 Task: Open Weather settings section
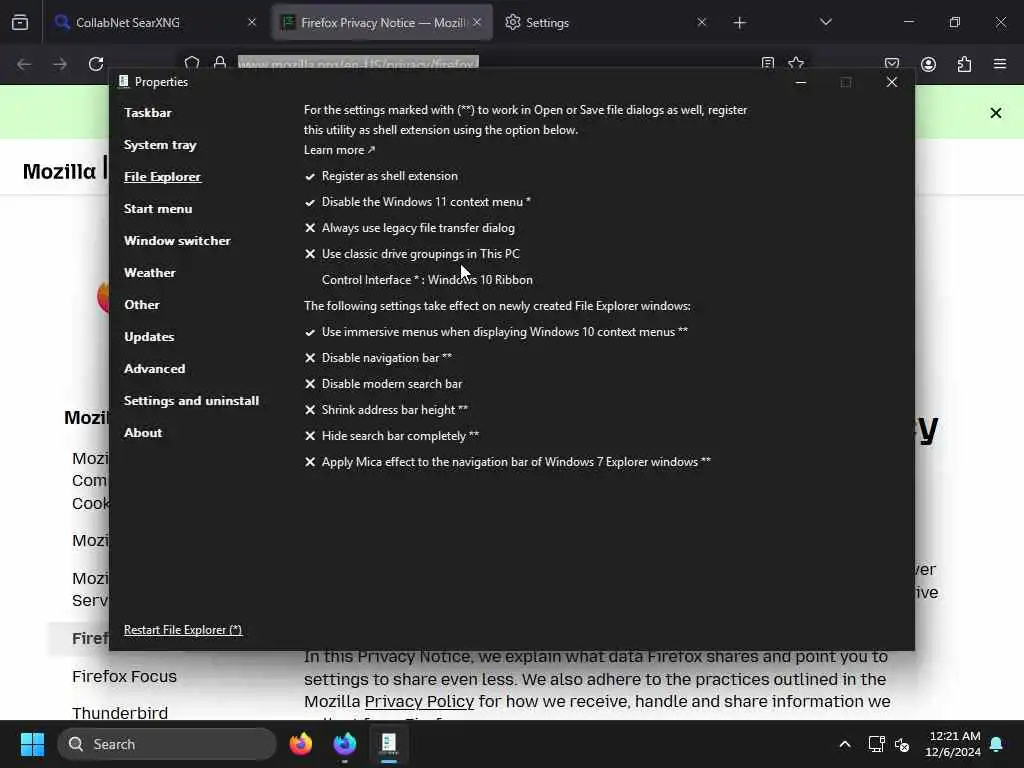click(x=150, y=272)
